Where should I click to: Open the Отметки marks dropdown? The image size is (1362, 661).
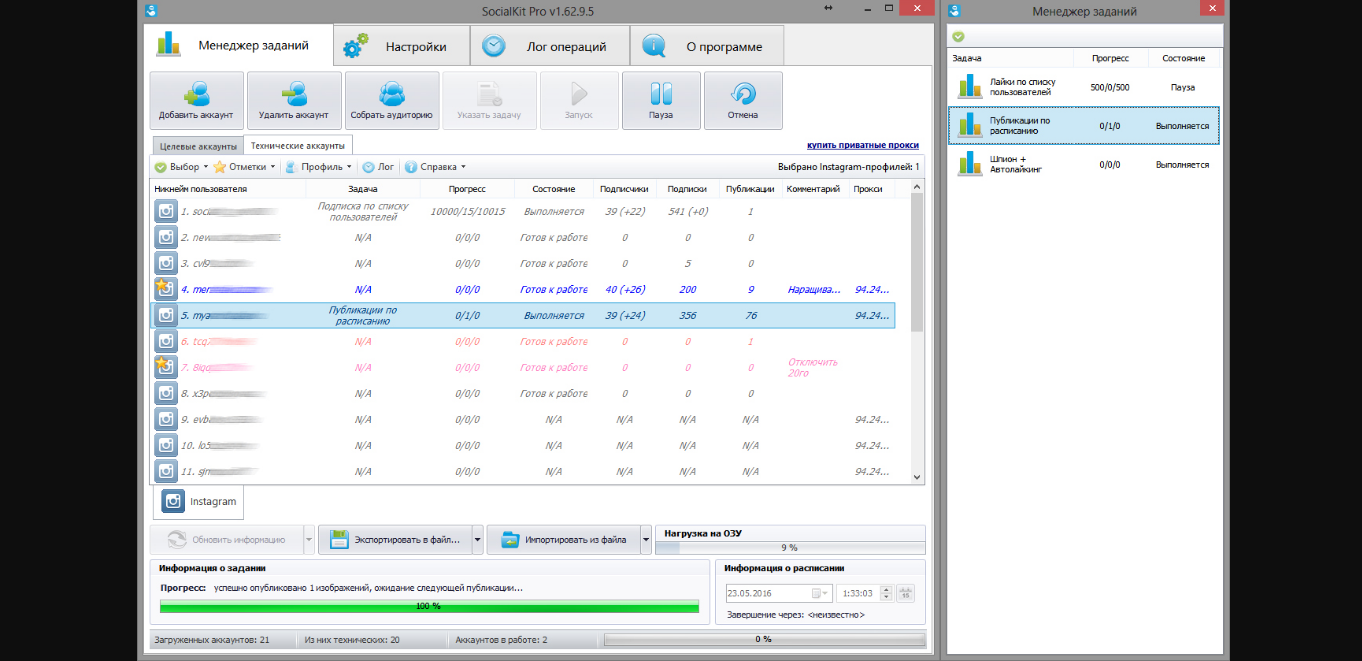[x=244, y=167]
